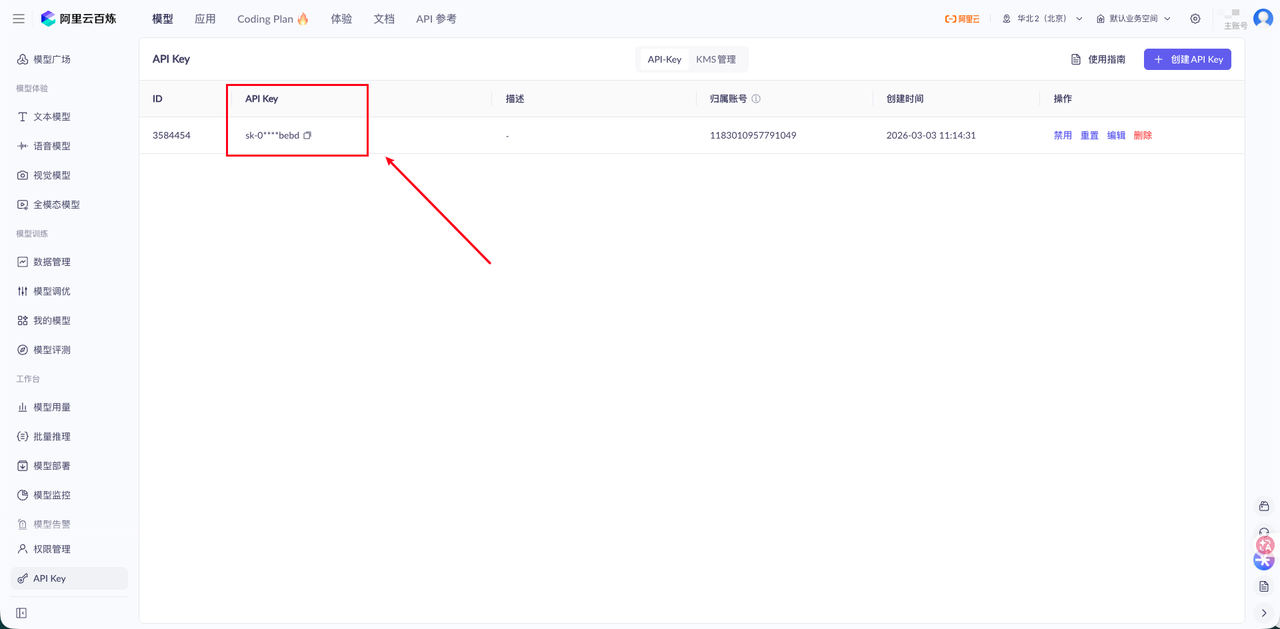Click the 创建 API Key button
The width and height of the screenshot is (1280, 629).
[1188, 60]
